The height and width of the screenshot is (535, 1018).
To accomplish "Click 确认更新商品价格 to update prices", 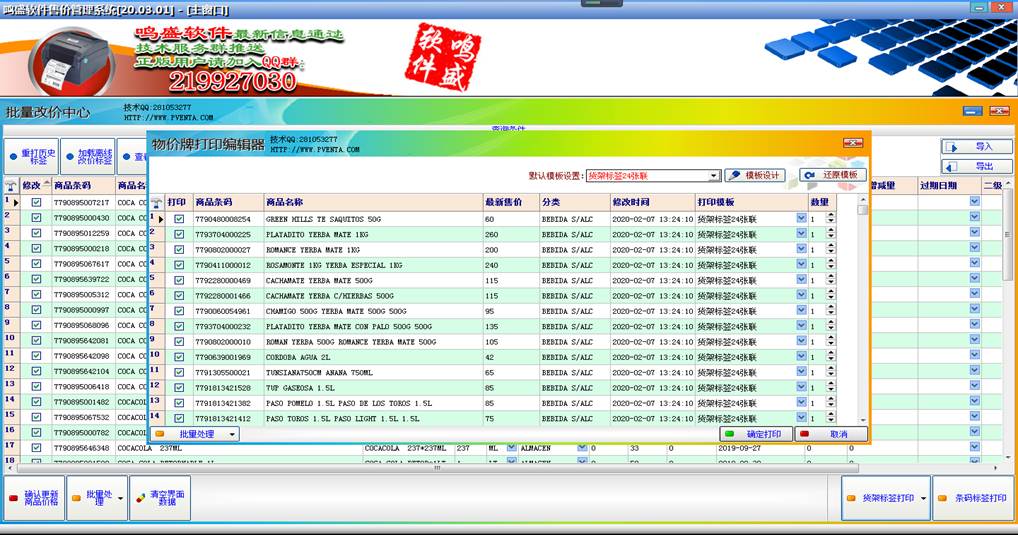I will [x=33, y=497].
